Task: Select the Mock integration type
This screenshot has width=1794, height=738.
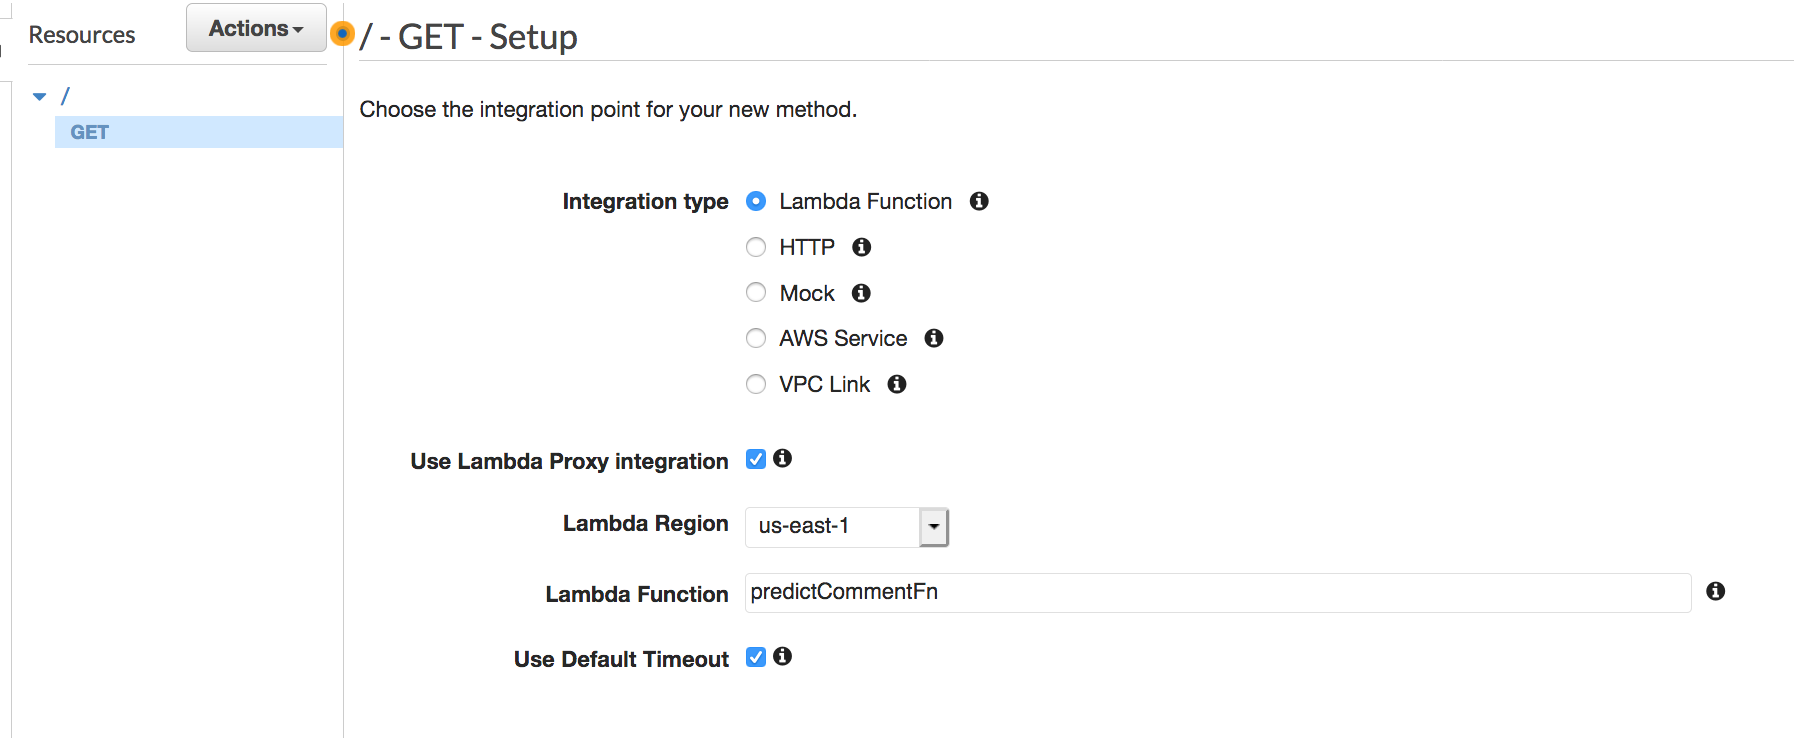Action: [x=756, y=292]
